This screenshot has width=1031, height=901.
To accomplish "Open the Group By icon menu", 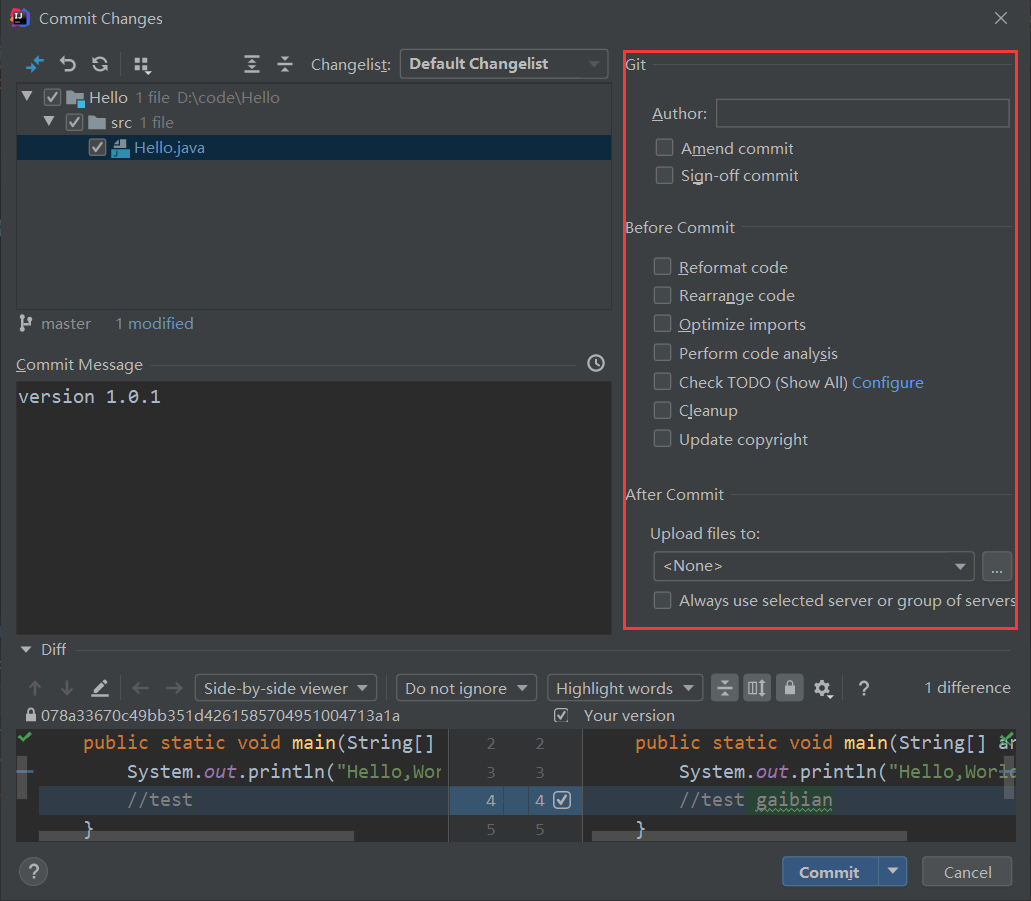I will (x=142, y=64).
